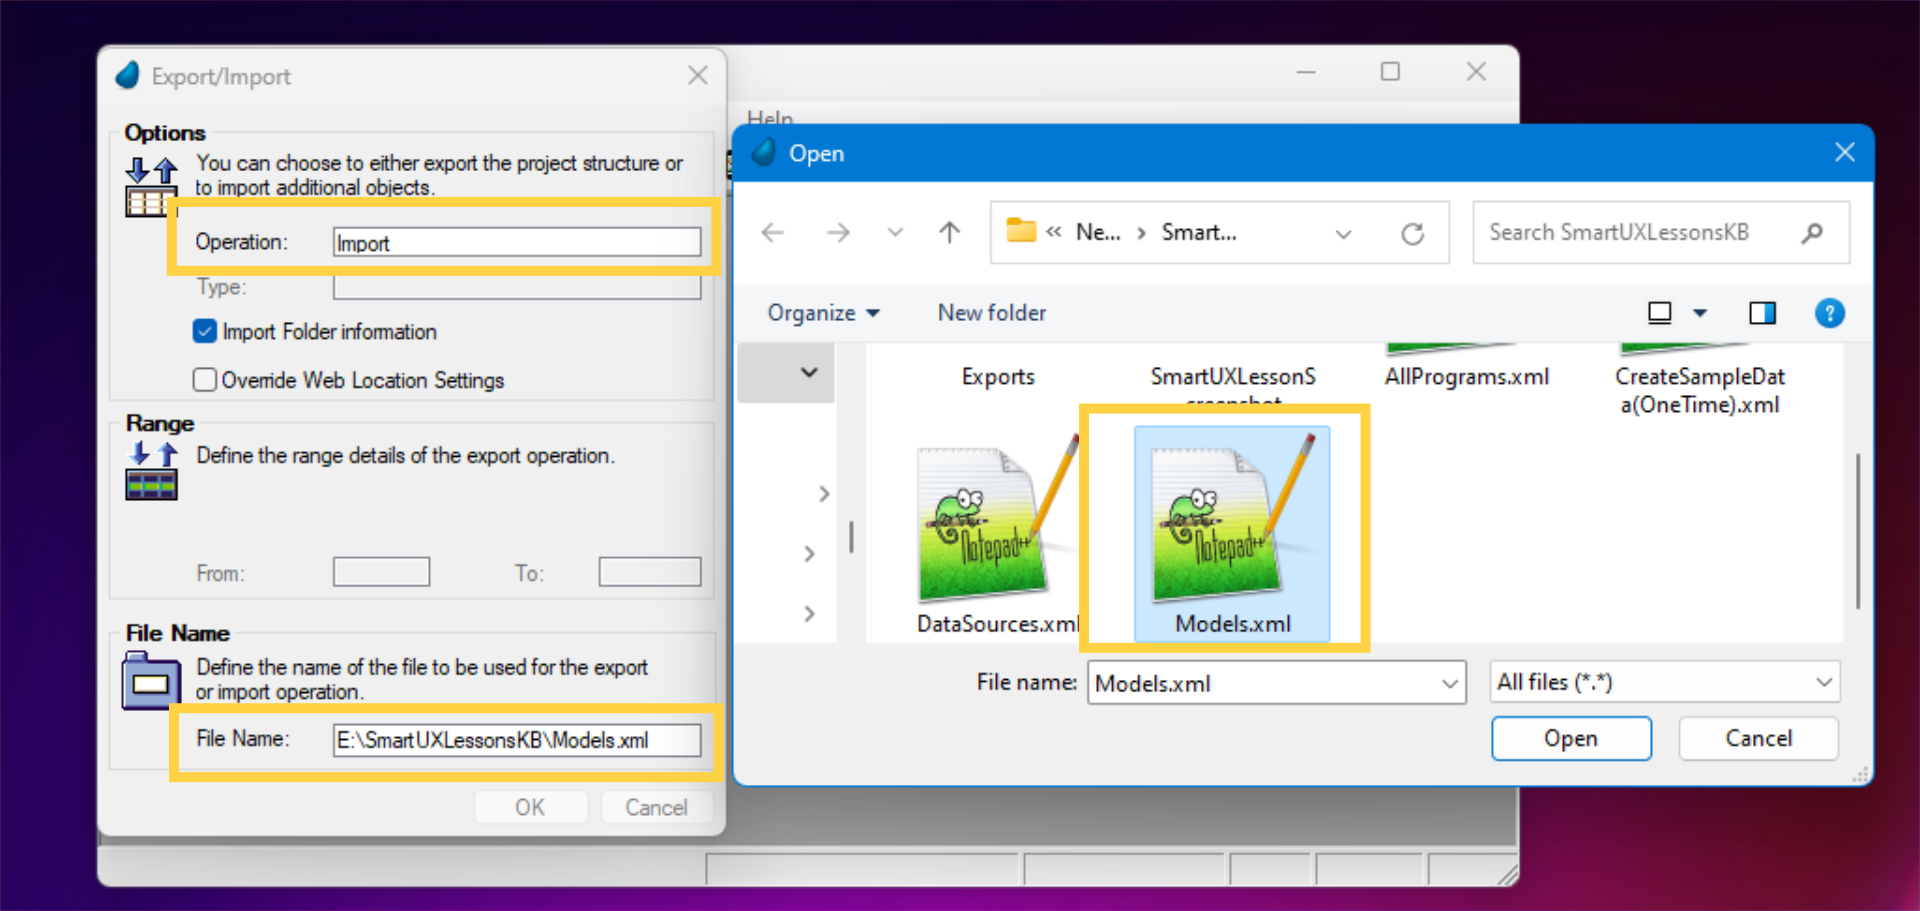Open the Recent locations dropdown arrow
The image size is (1920, 911).
(895, 233)
